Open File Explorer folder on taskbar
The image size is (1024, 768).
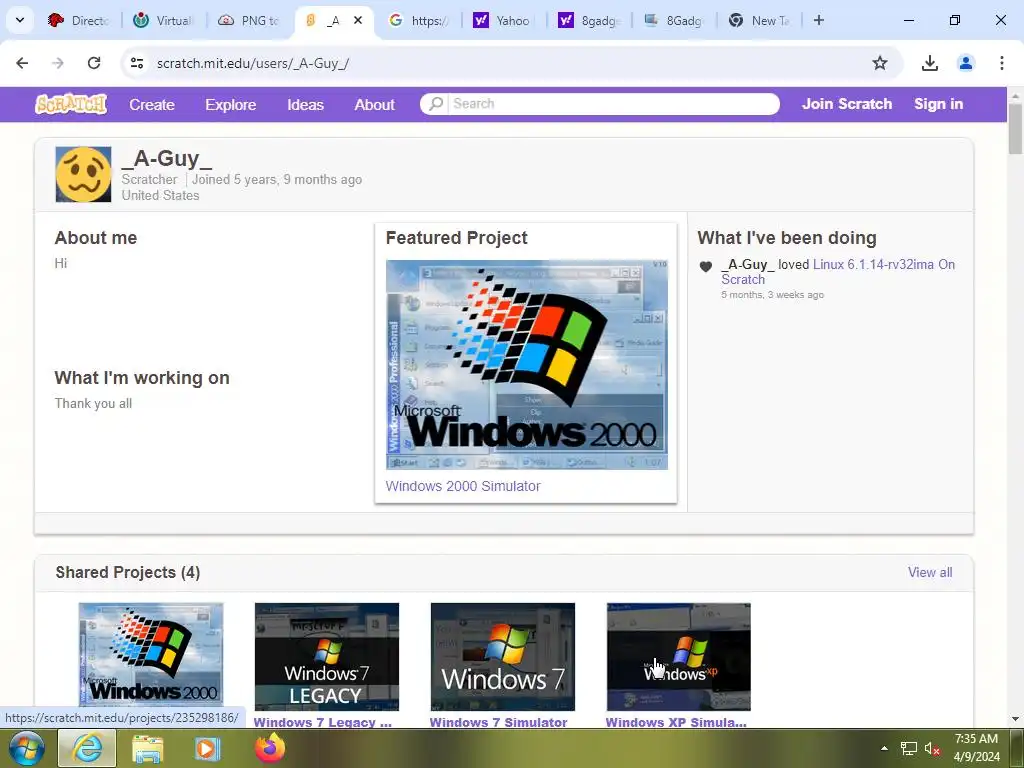tap(148, 748)
